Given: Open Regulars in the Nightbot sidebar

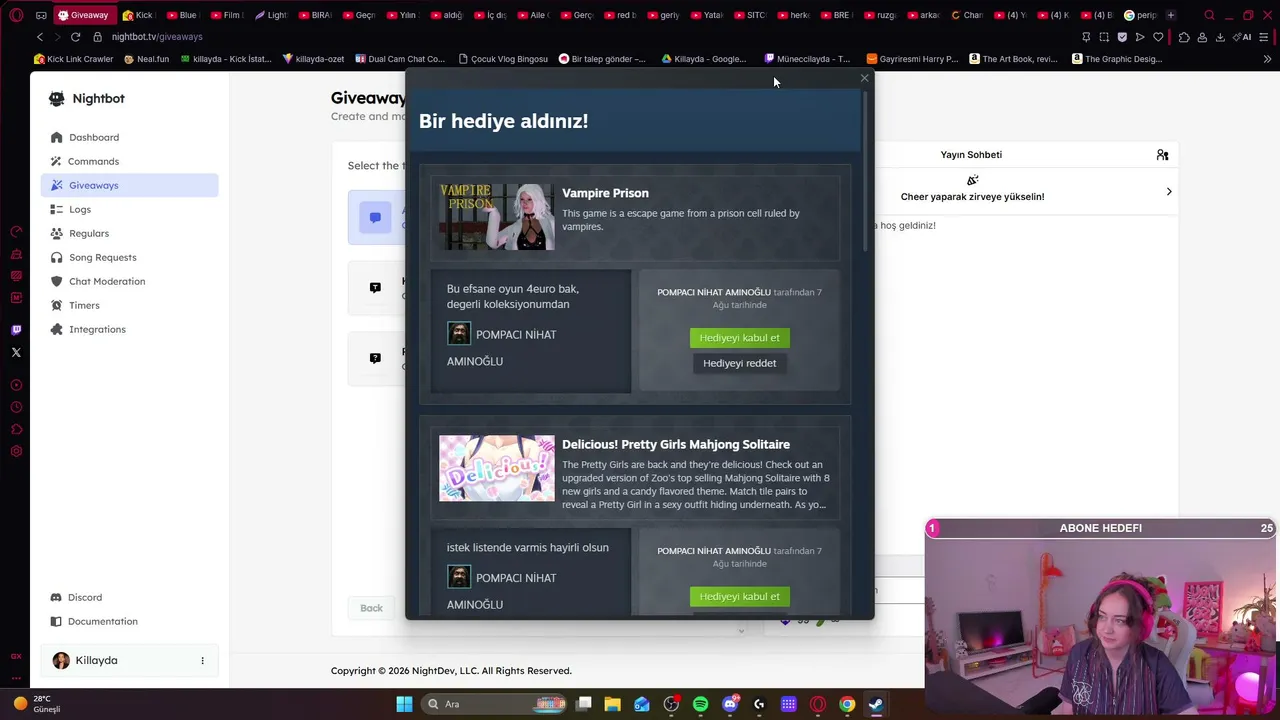Looking at the screenshot, I should [130, 233].
